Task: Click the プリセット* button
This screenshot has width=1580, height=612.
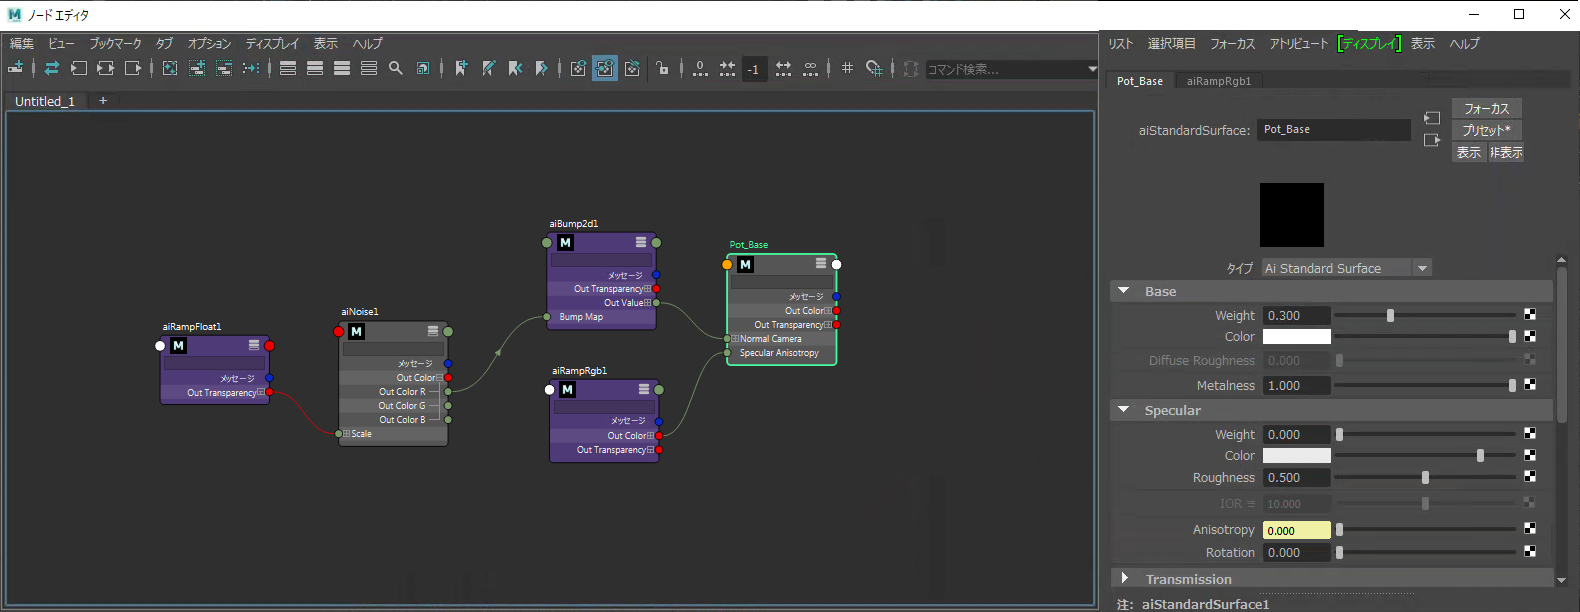Action: tap(1486, 130)
